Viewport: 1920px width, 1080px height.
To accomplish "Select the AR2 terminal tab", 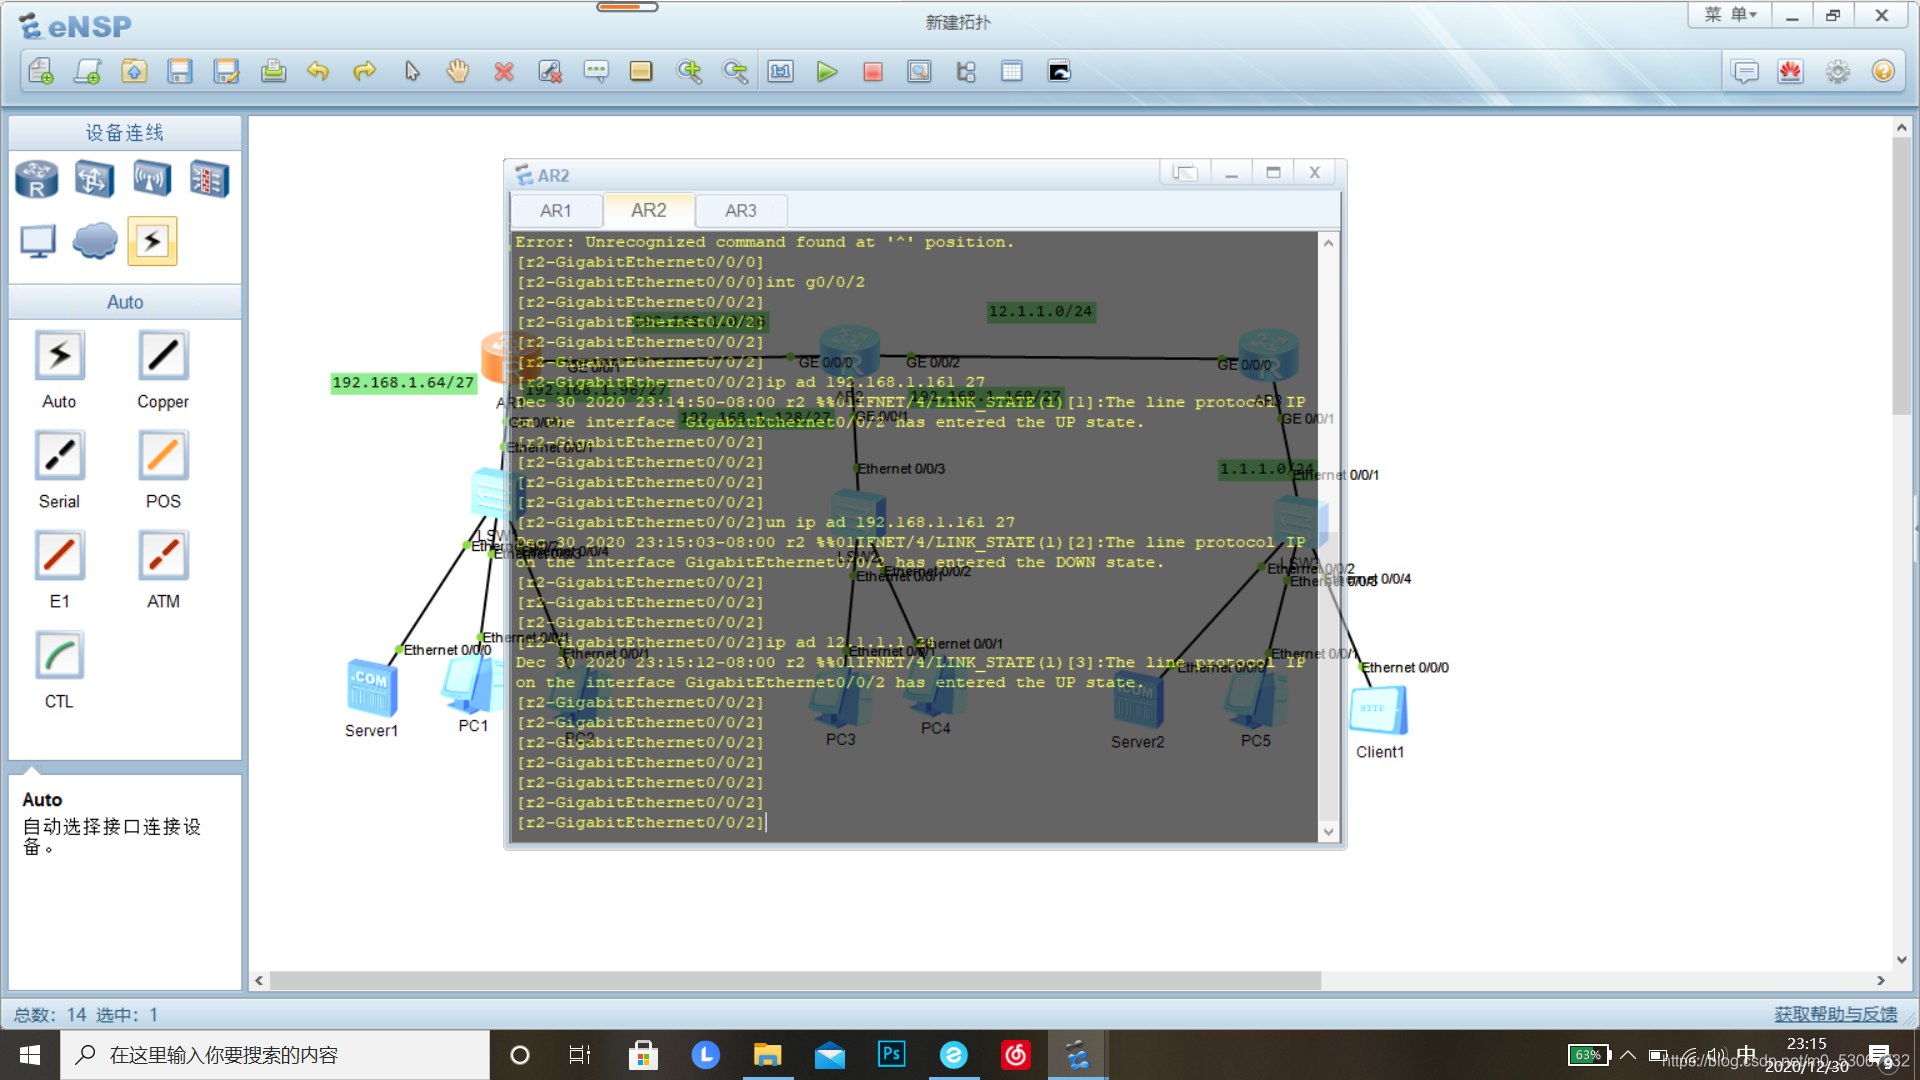I will click(649, 210).
